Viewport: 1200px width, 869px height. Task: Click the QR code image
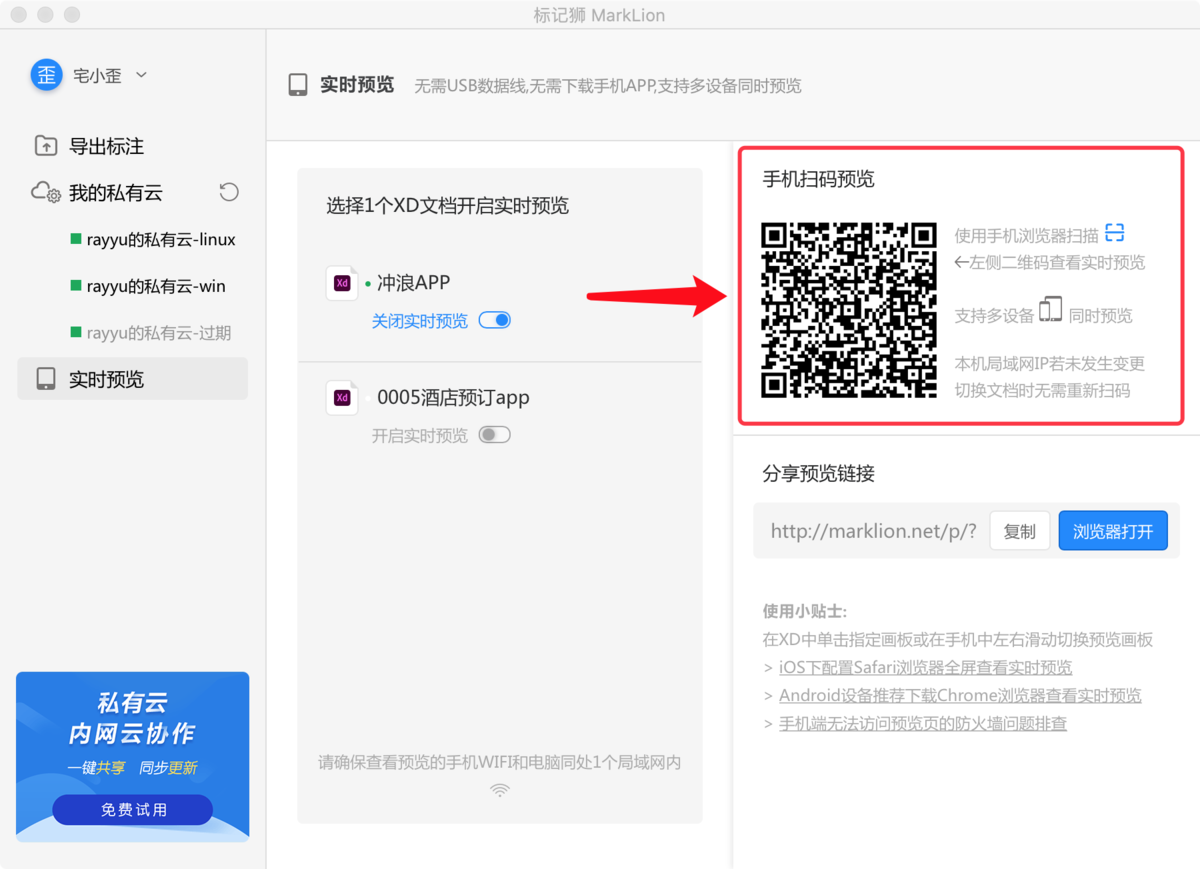point(848,310)
